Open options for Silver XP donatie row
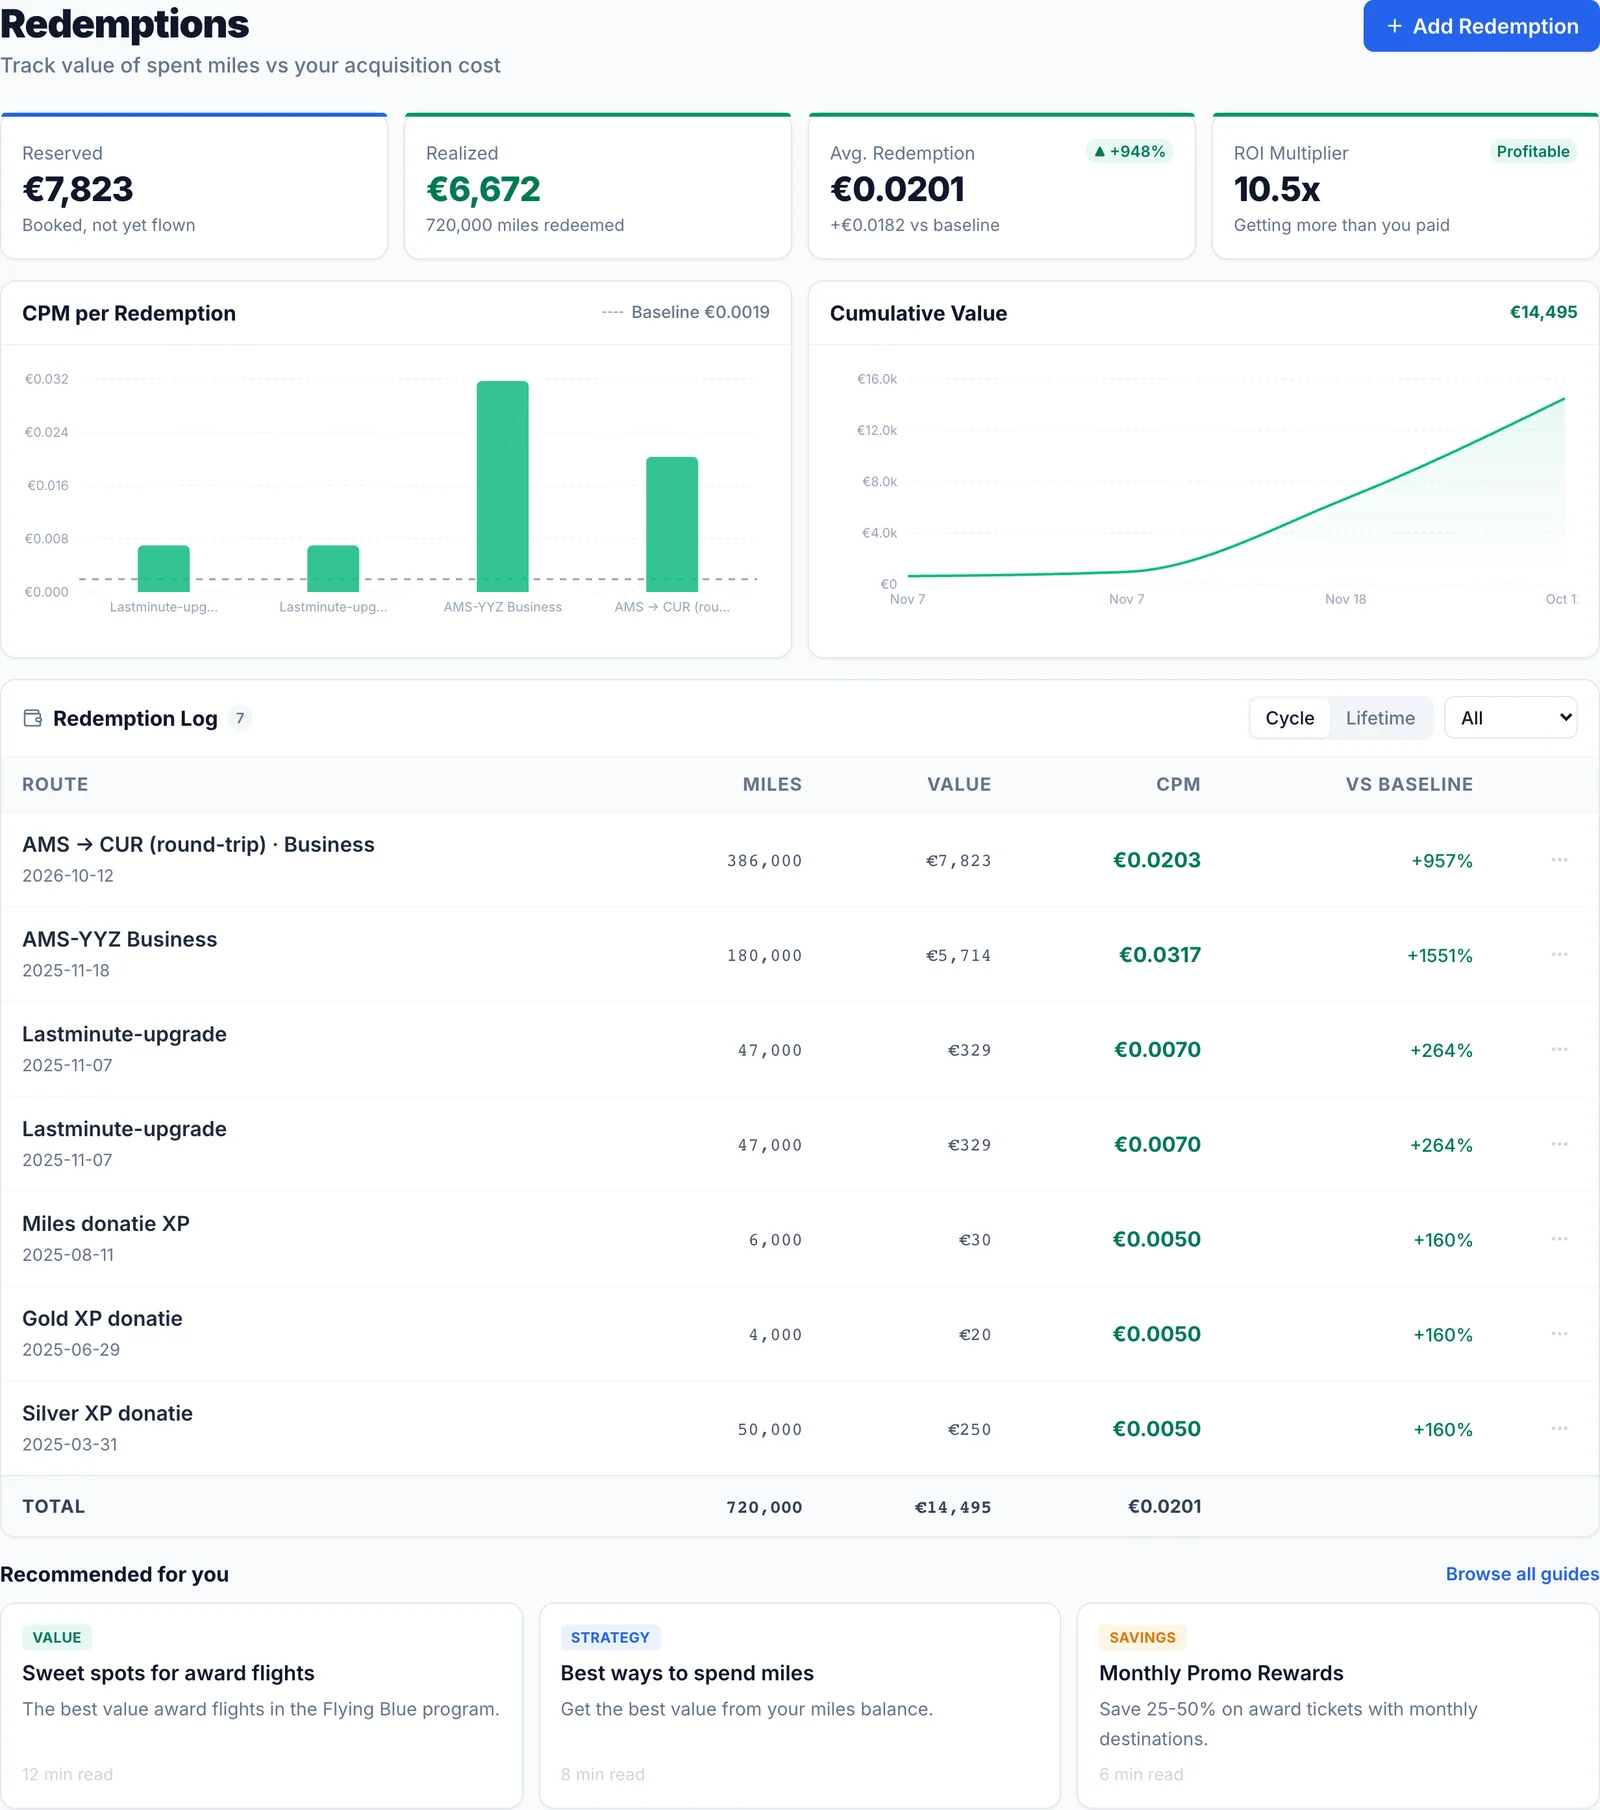This screenshot has width=1600, height=1810. (x=1559, y=1429)
